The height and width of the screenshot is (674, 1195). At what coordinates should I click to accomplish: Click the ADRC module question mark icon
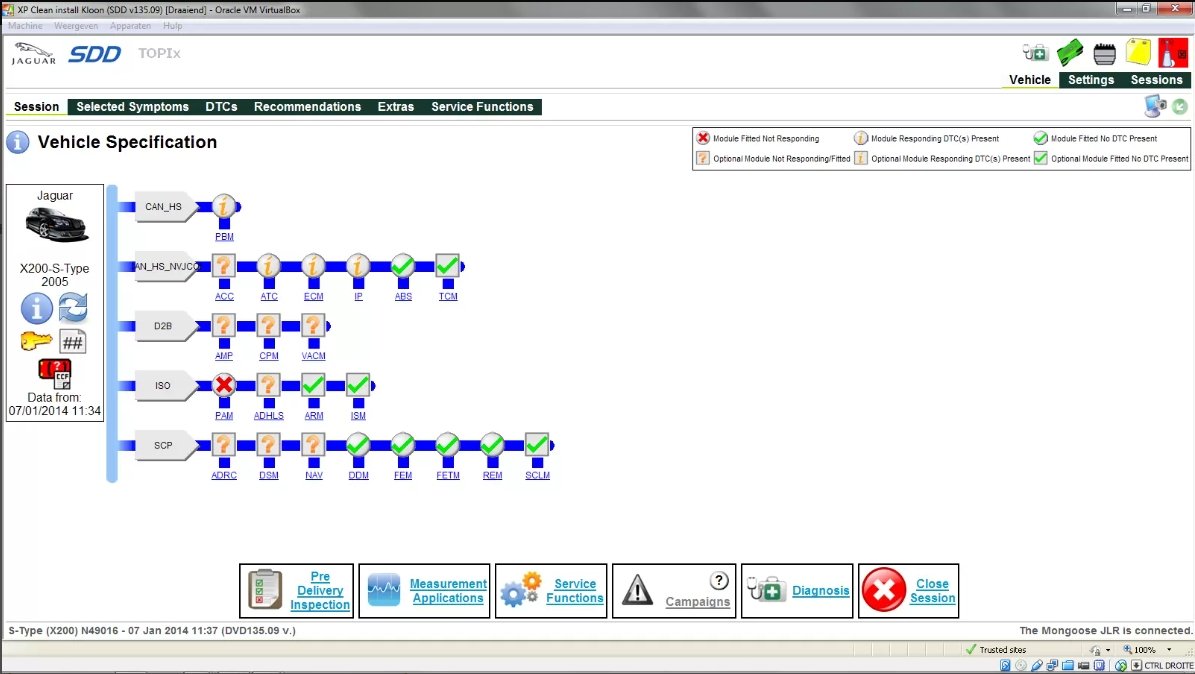224,445
